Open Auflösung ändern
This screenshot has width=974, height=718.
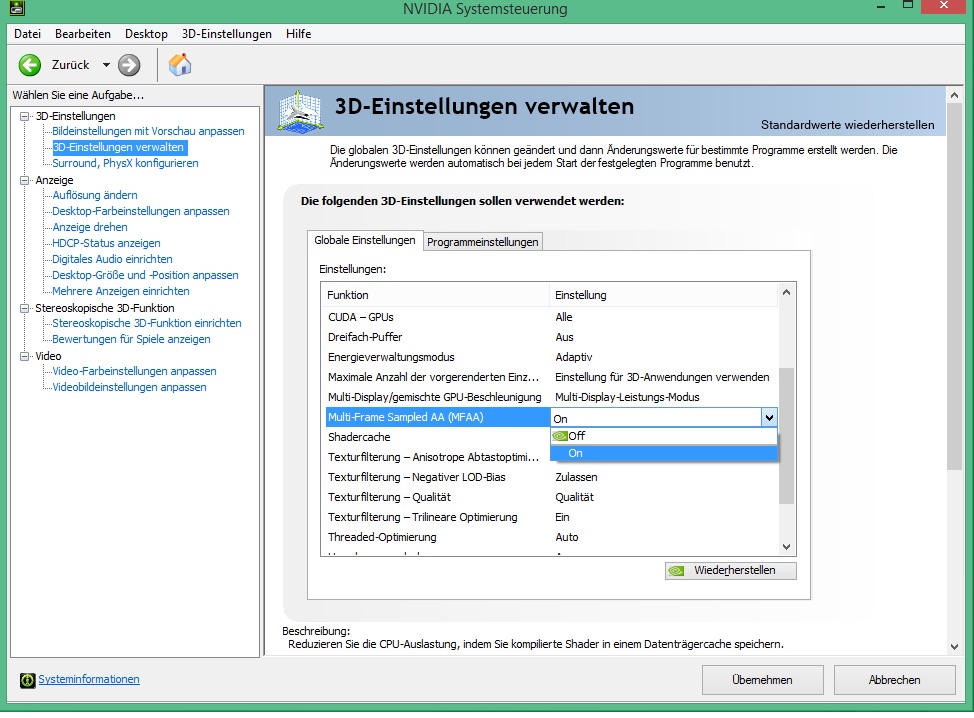point(95,195)
